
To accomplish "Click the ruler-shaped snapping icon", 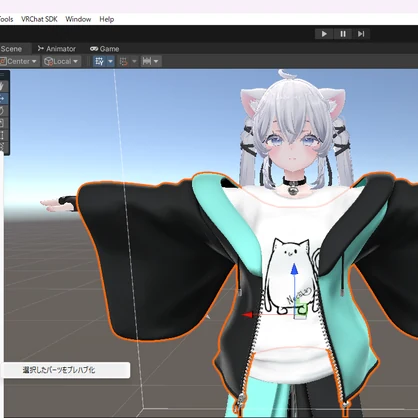I will coord(147,61).
